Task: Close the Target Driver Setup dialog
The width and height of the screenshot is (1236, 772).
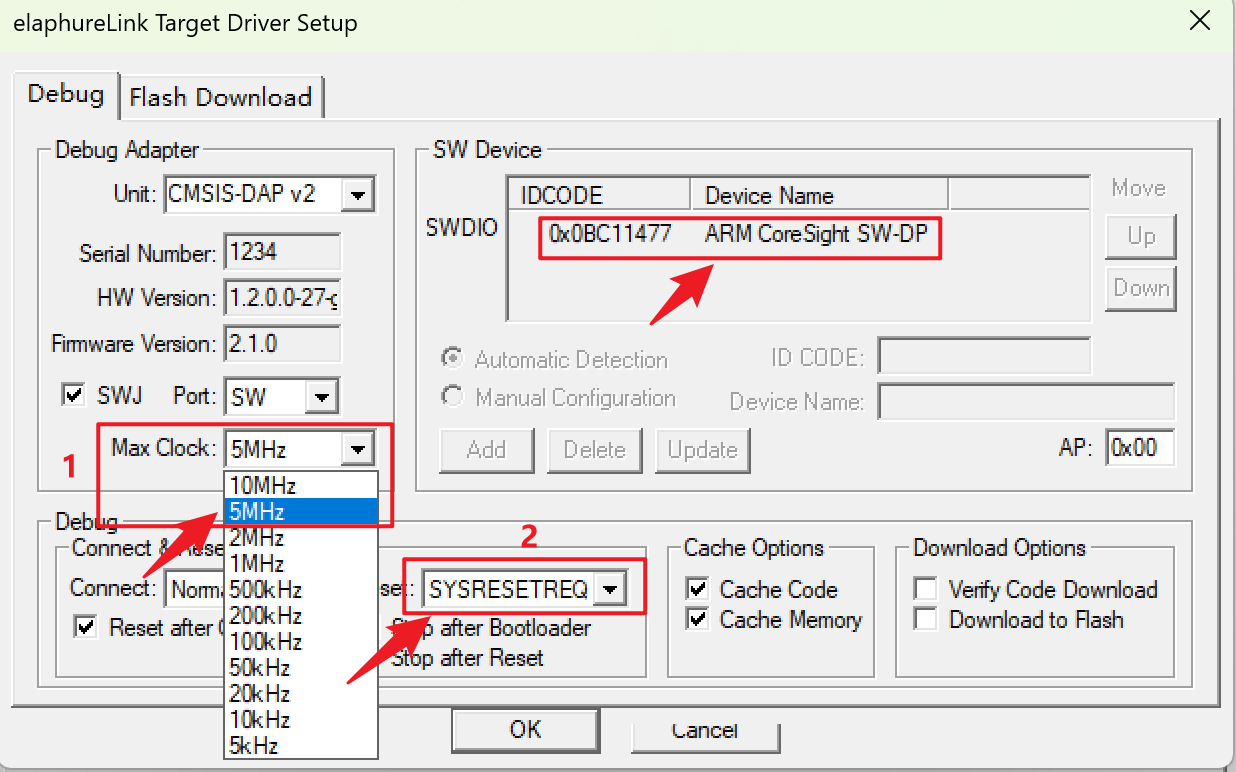Action: click(x=1200, y=22)
